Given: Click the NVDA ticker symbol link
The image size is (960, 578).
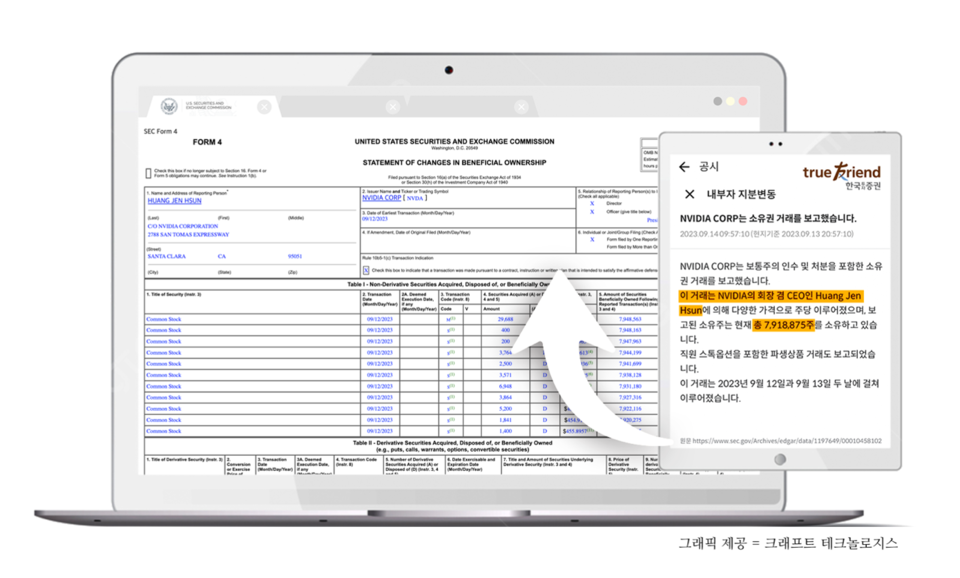Looking at the screenshot, I should (416, 198).
